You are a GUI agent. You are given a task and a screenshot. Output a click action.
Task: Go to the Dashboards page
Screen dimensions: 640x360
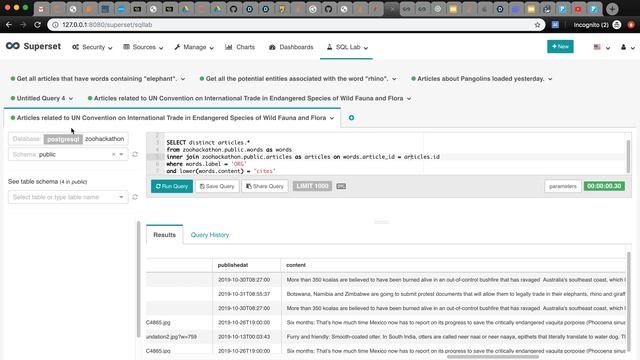(x=291, y=47)
